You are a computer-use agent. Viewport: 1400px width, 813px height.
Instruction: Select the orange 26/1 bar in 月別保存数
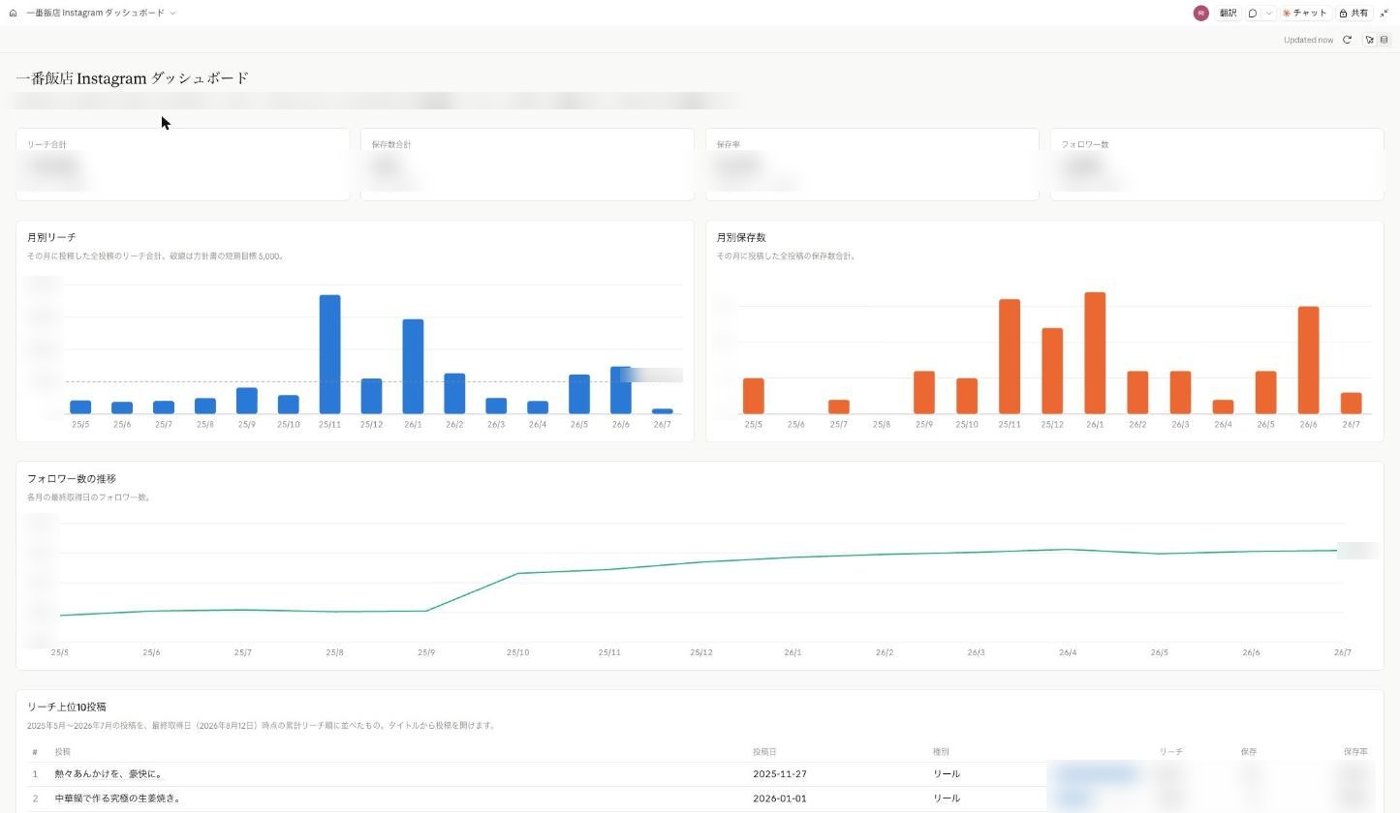[1095, 353]
